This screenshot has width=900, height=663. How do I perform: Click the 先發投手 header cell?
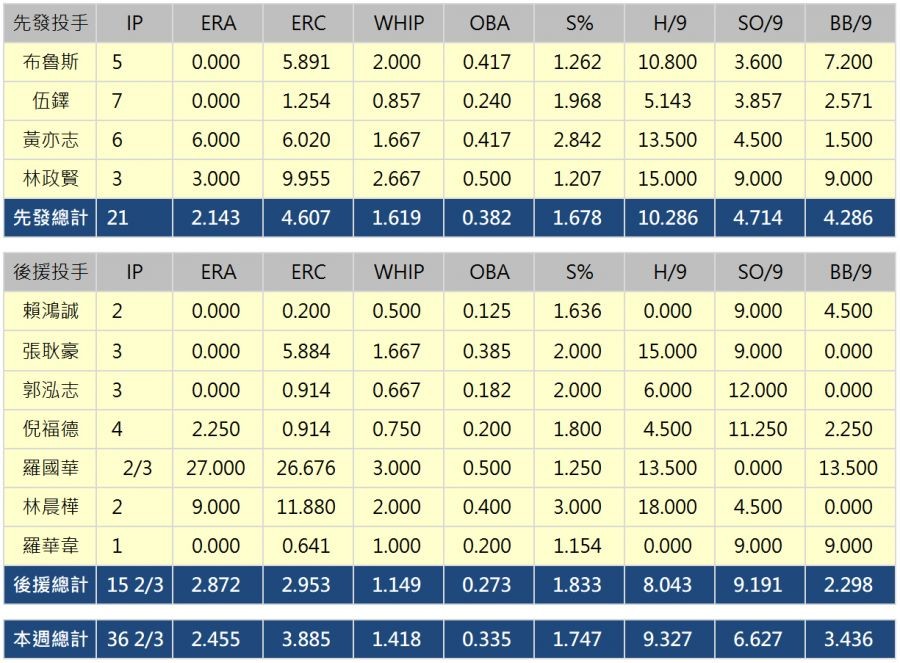click(50, 23)
